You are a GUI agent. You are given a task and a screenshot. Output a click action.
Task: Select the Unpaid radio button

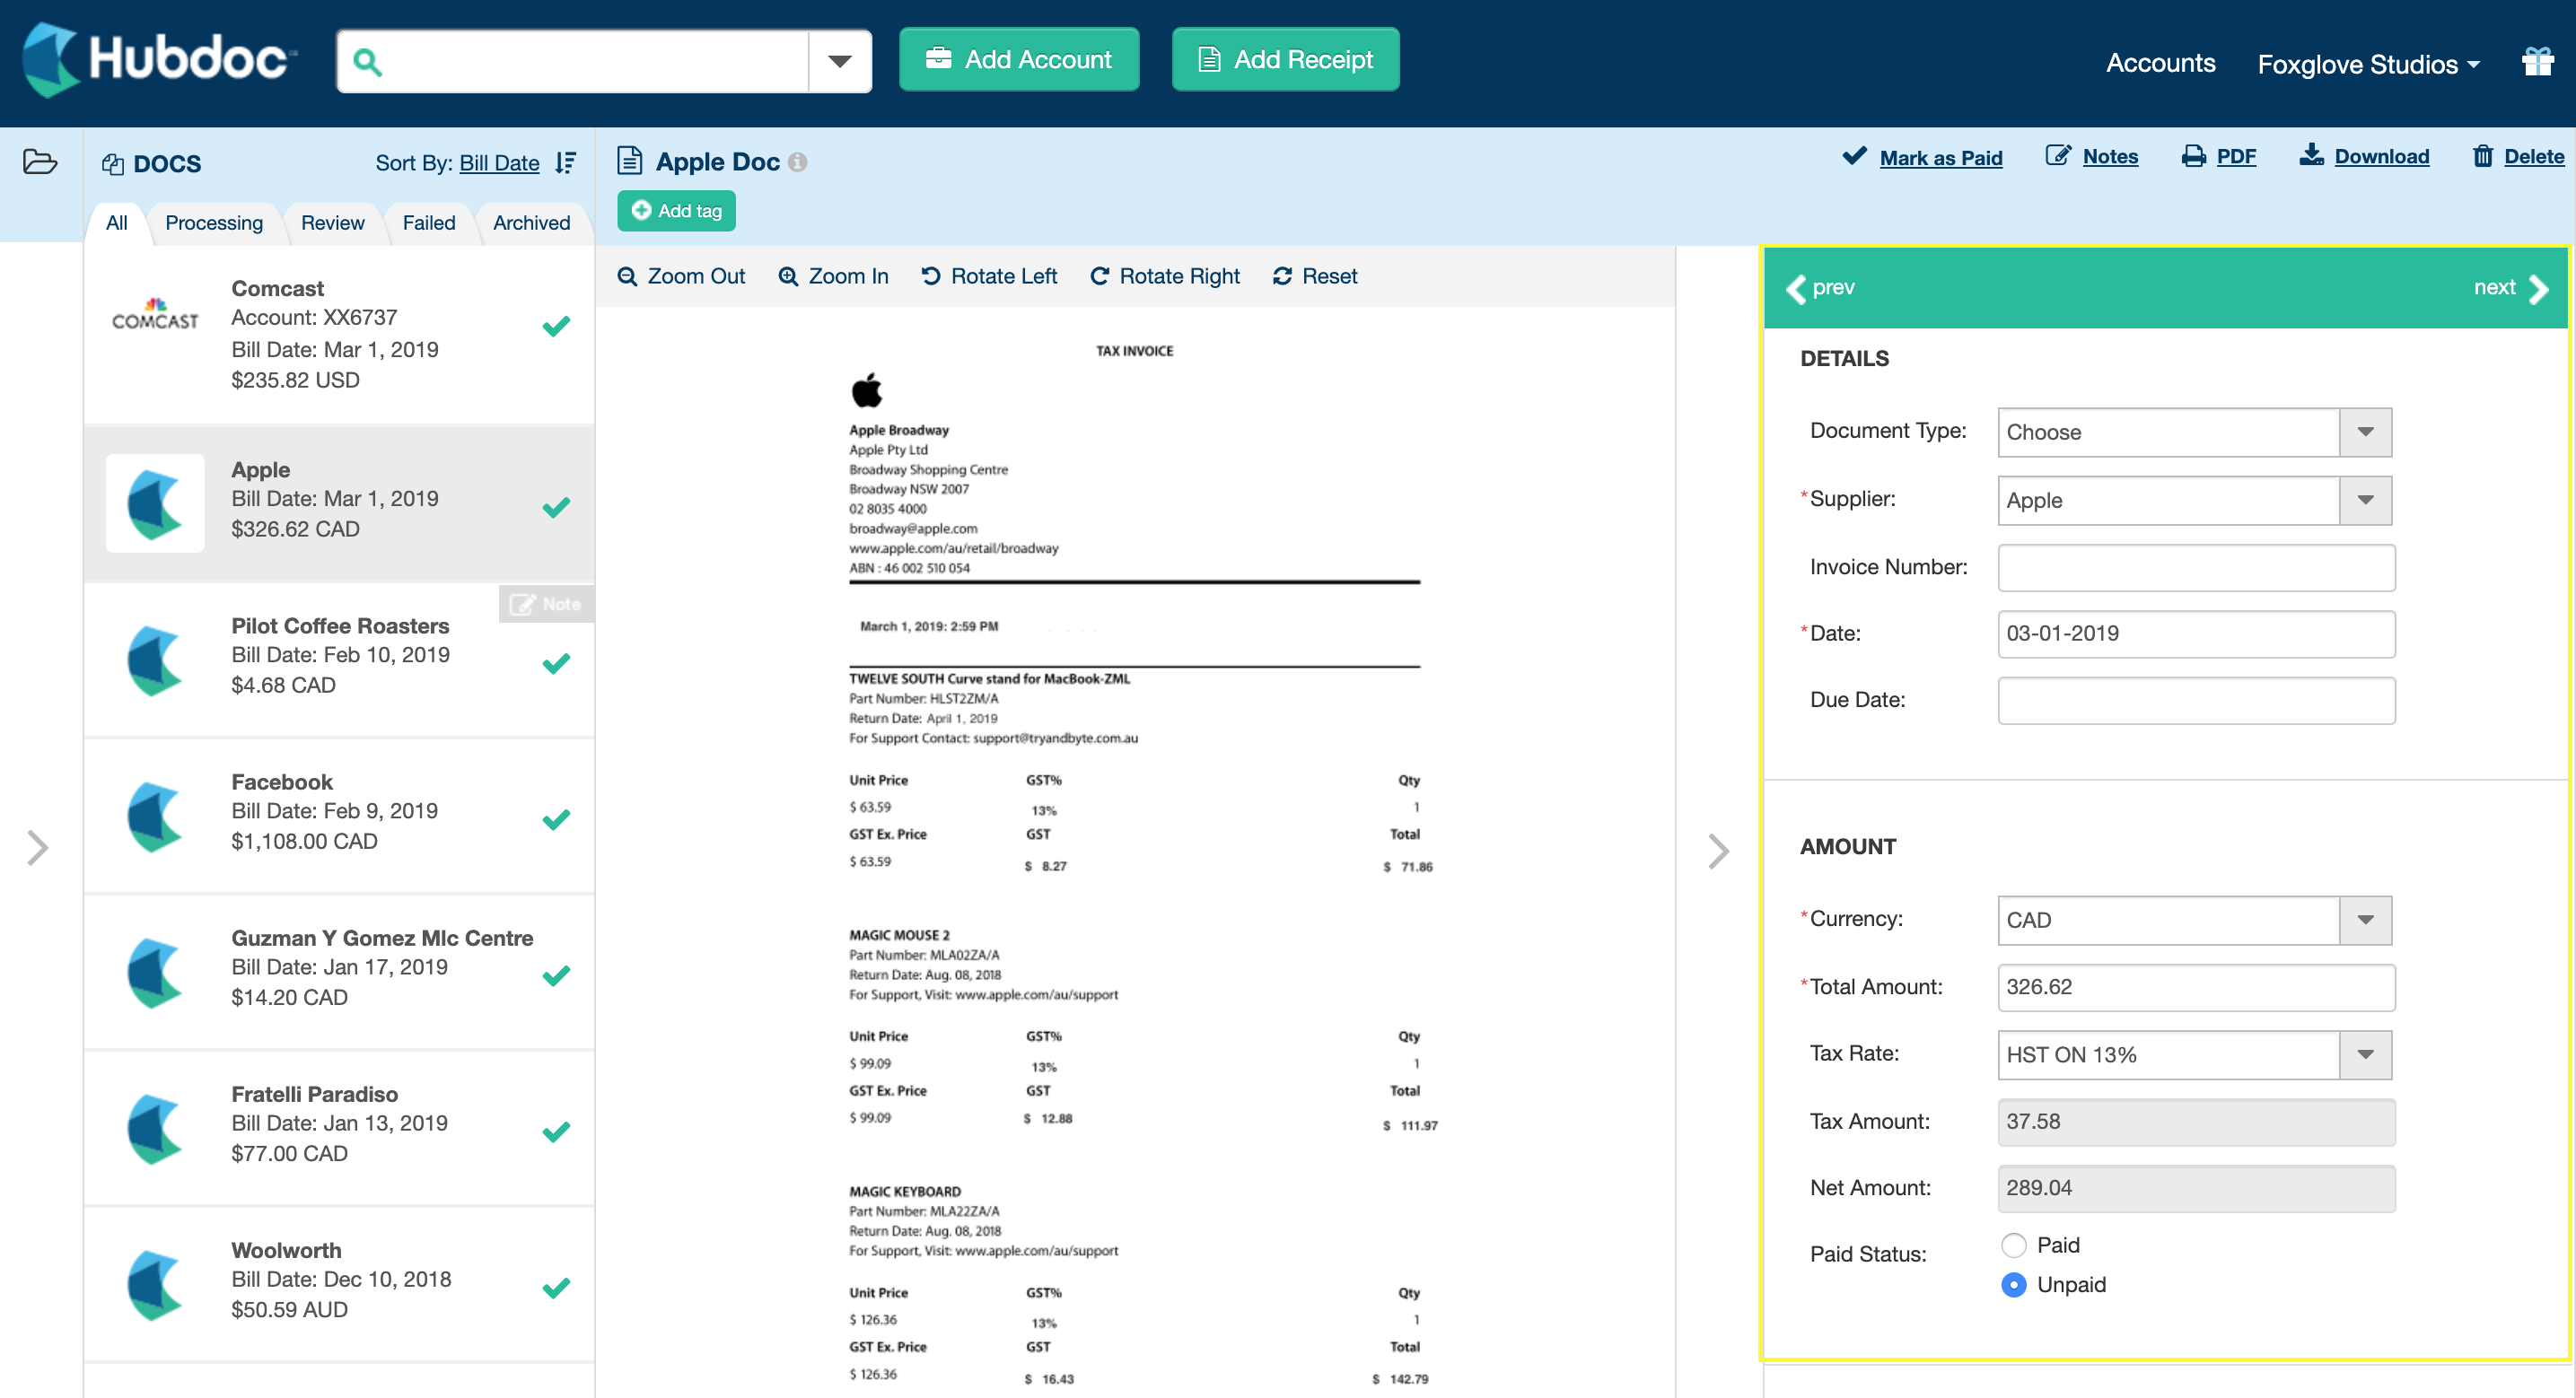coord(2014,1285)
